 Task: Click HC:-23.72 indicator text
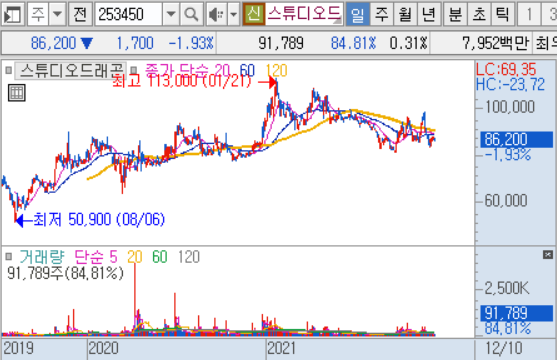click(x=510, y=85)
